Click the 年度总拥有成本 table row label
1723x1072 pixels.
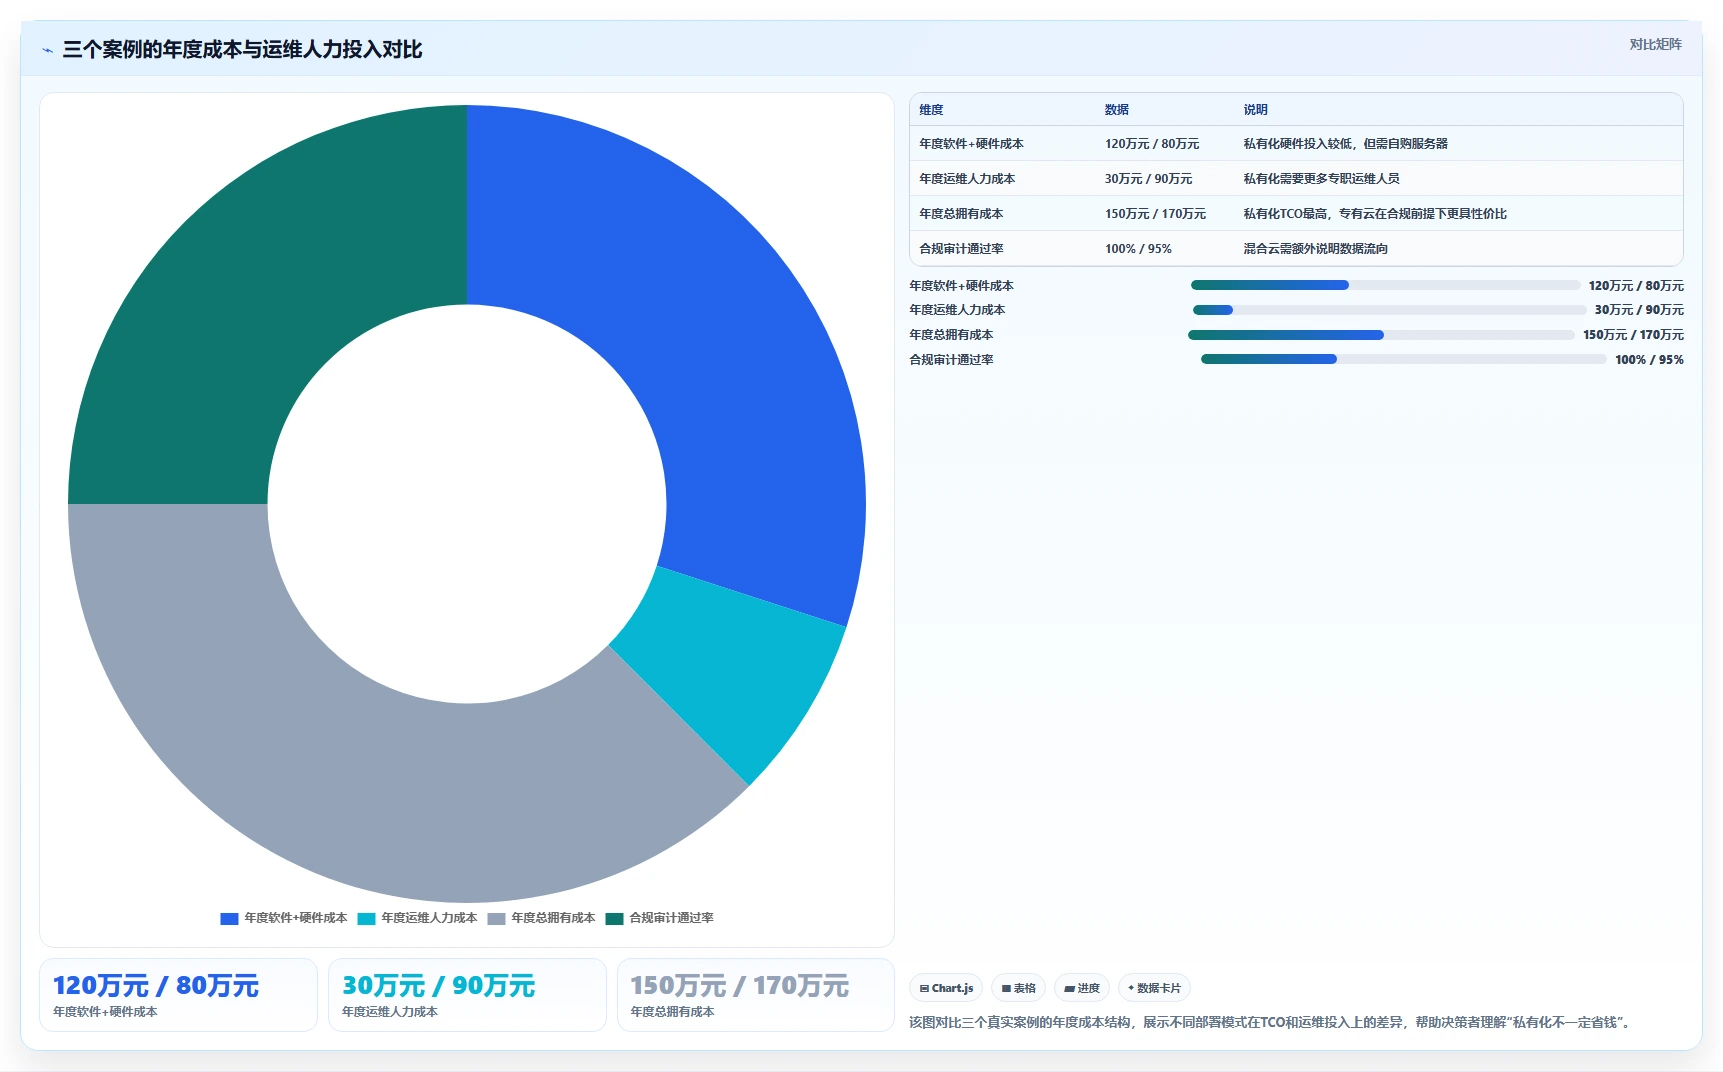point(961,214)
